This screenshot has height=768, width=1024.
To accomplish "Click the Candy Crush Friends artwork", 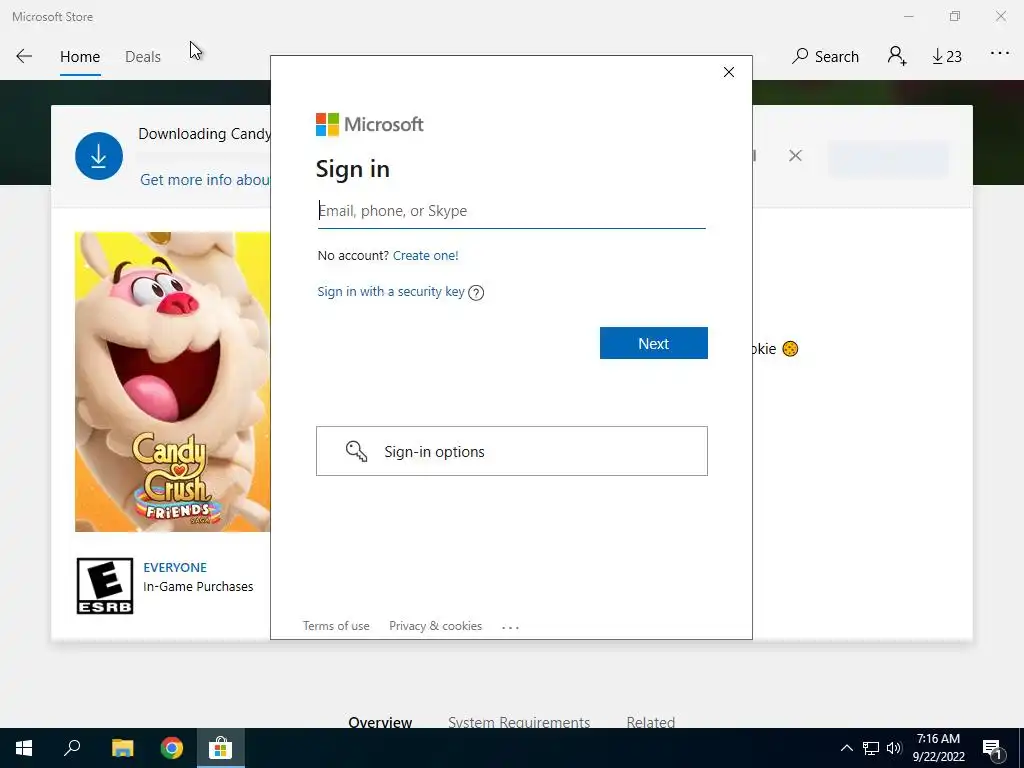I will (172, 382).
